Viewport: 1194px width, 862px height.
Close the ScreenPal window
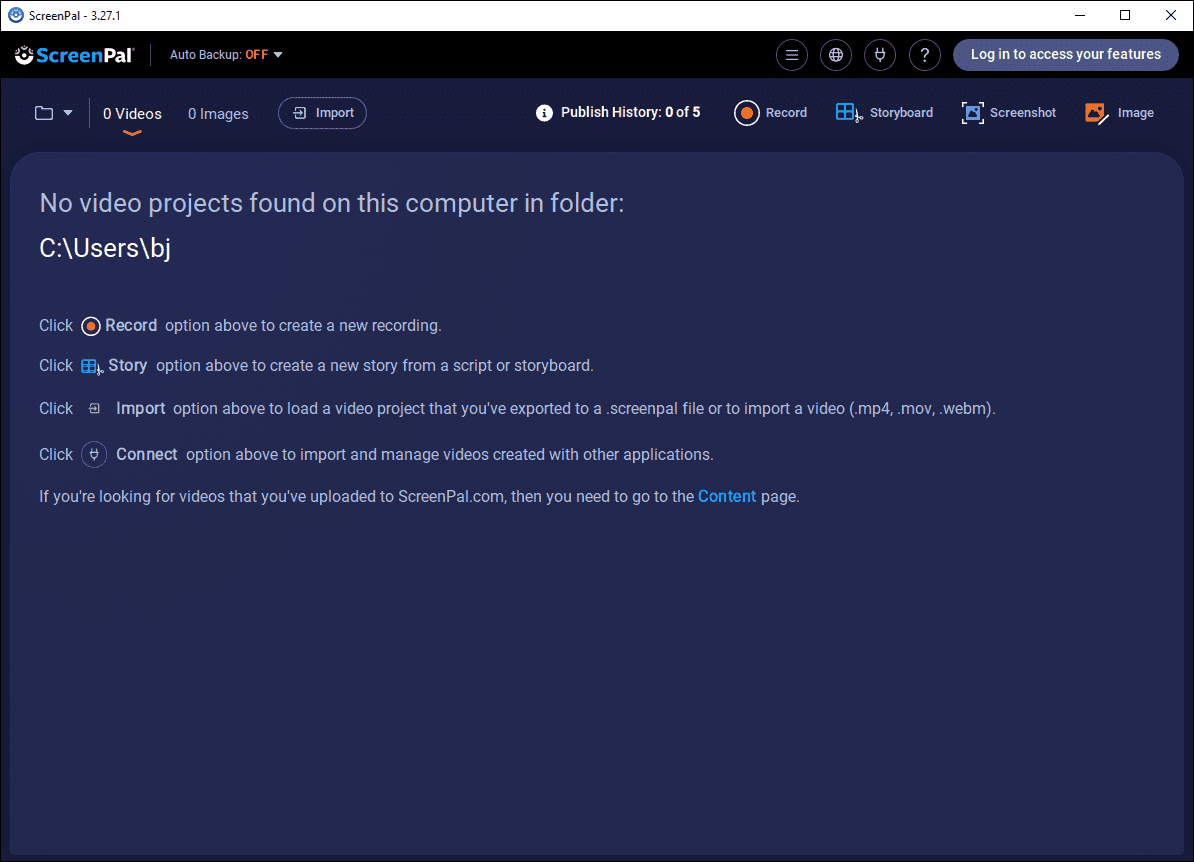click(1171, 15)
